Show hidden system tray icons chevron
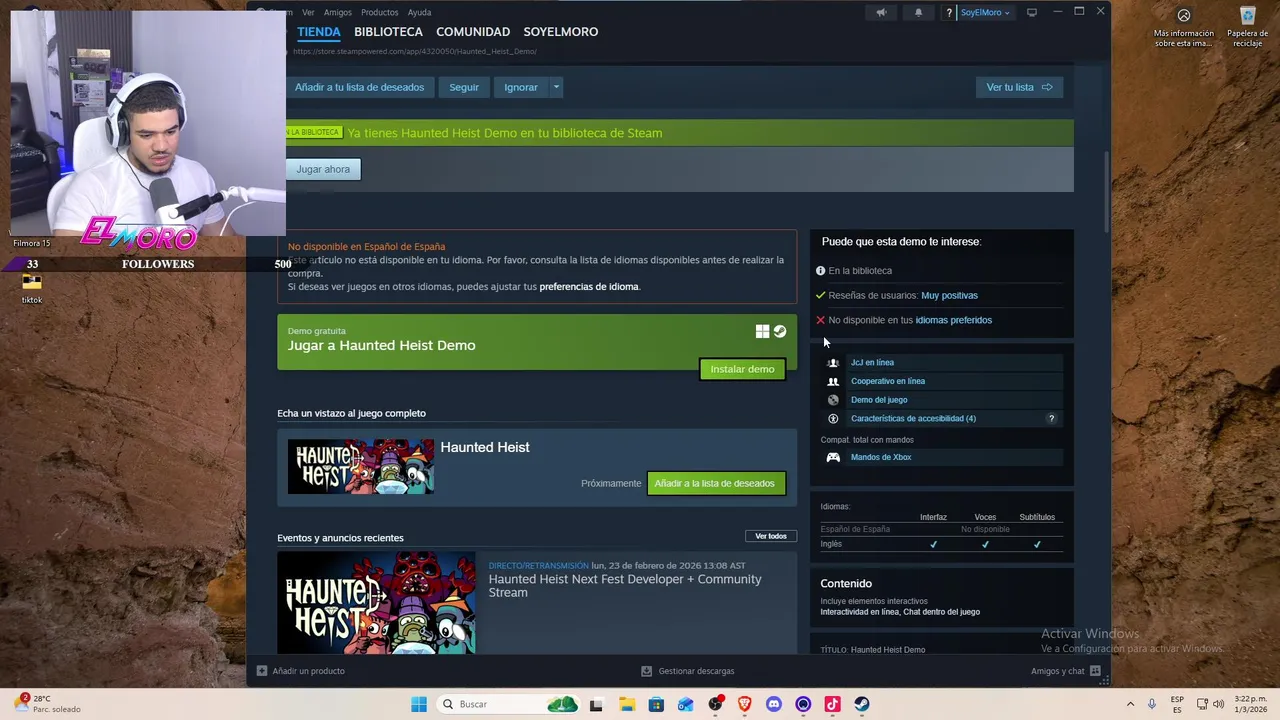The height and width of the screenshot is (720, 1280). [1130, 704]
